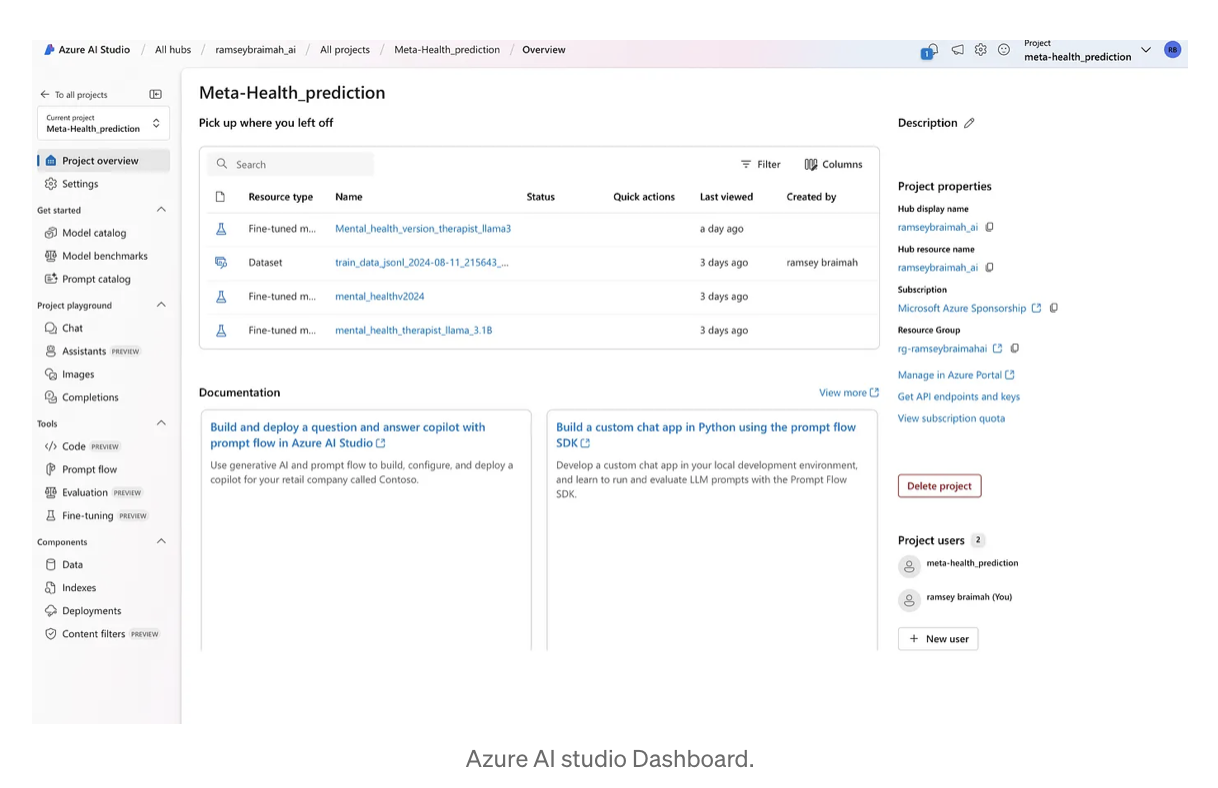Viewport: 1218px width, 788px height.
Task: Open the mental_healthv2024 fine-tuned model link
Action: click(379, 296)
